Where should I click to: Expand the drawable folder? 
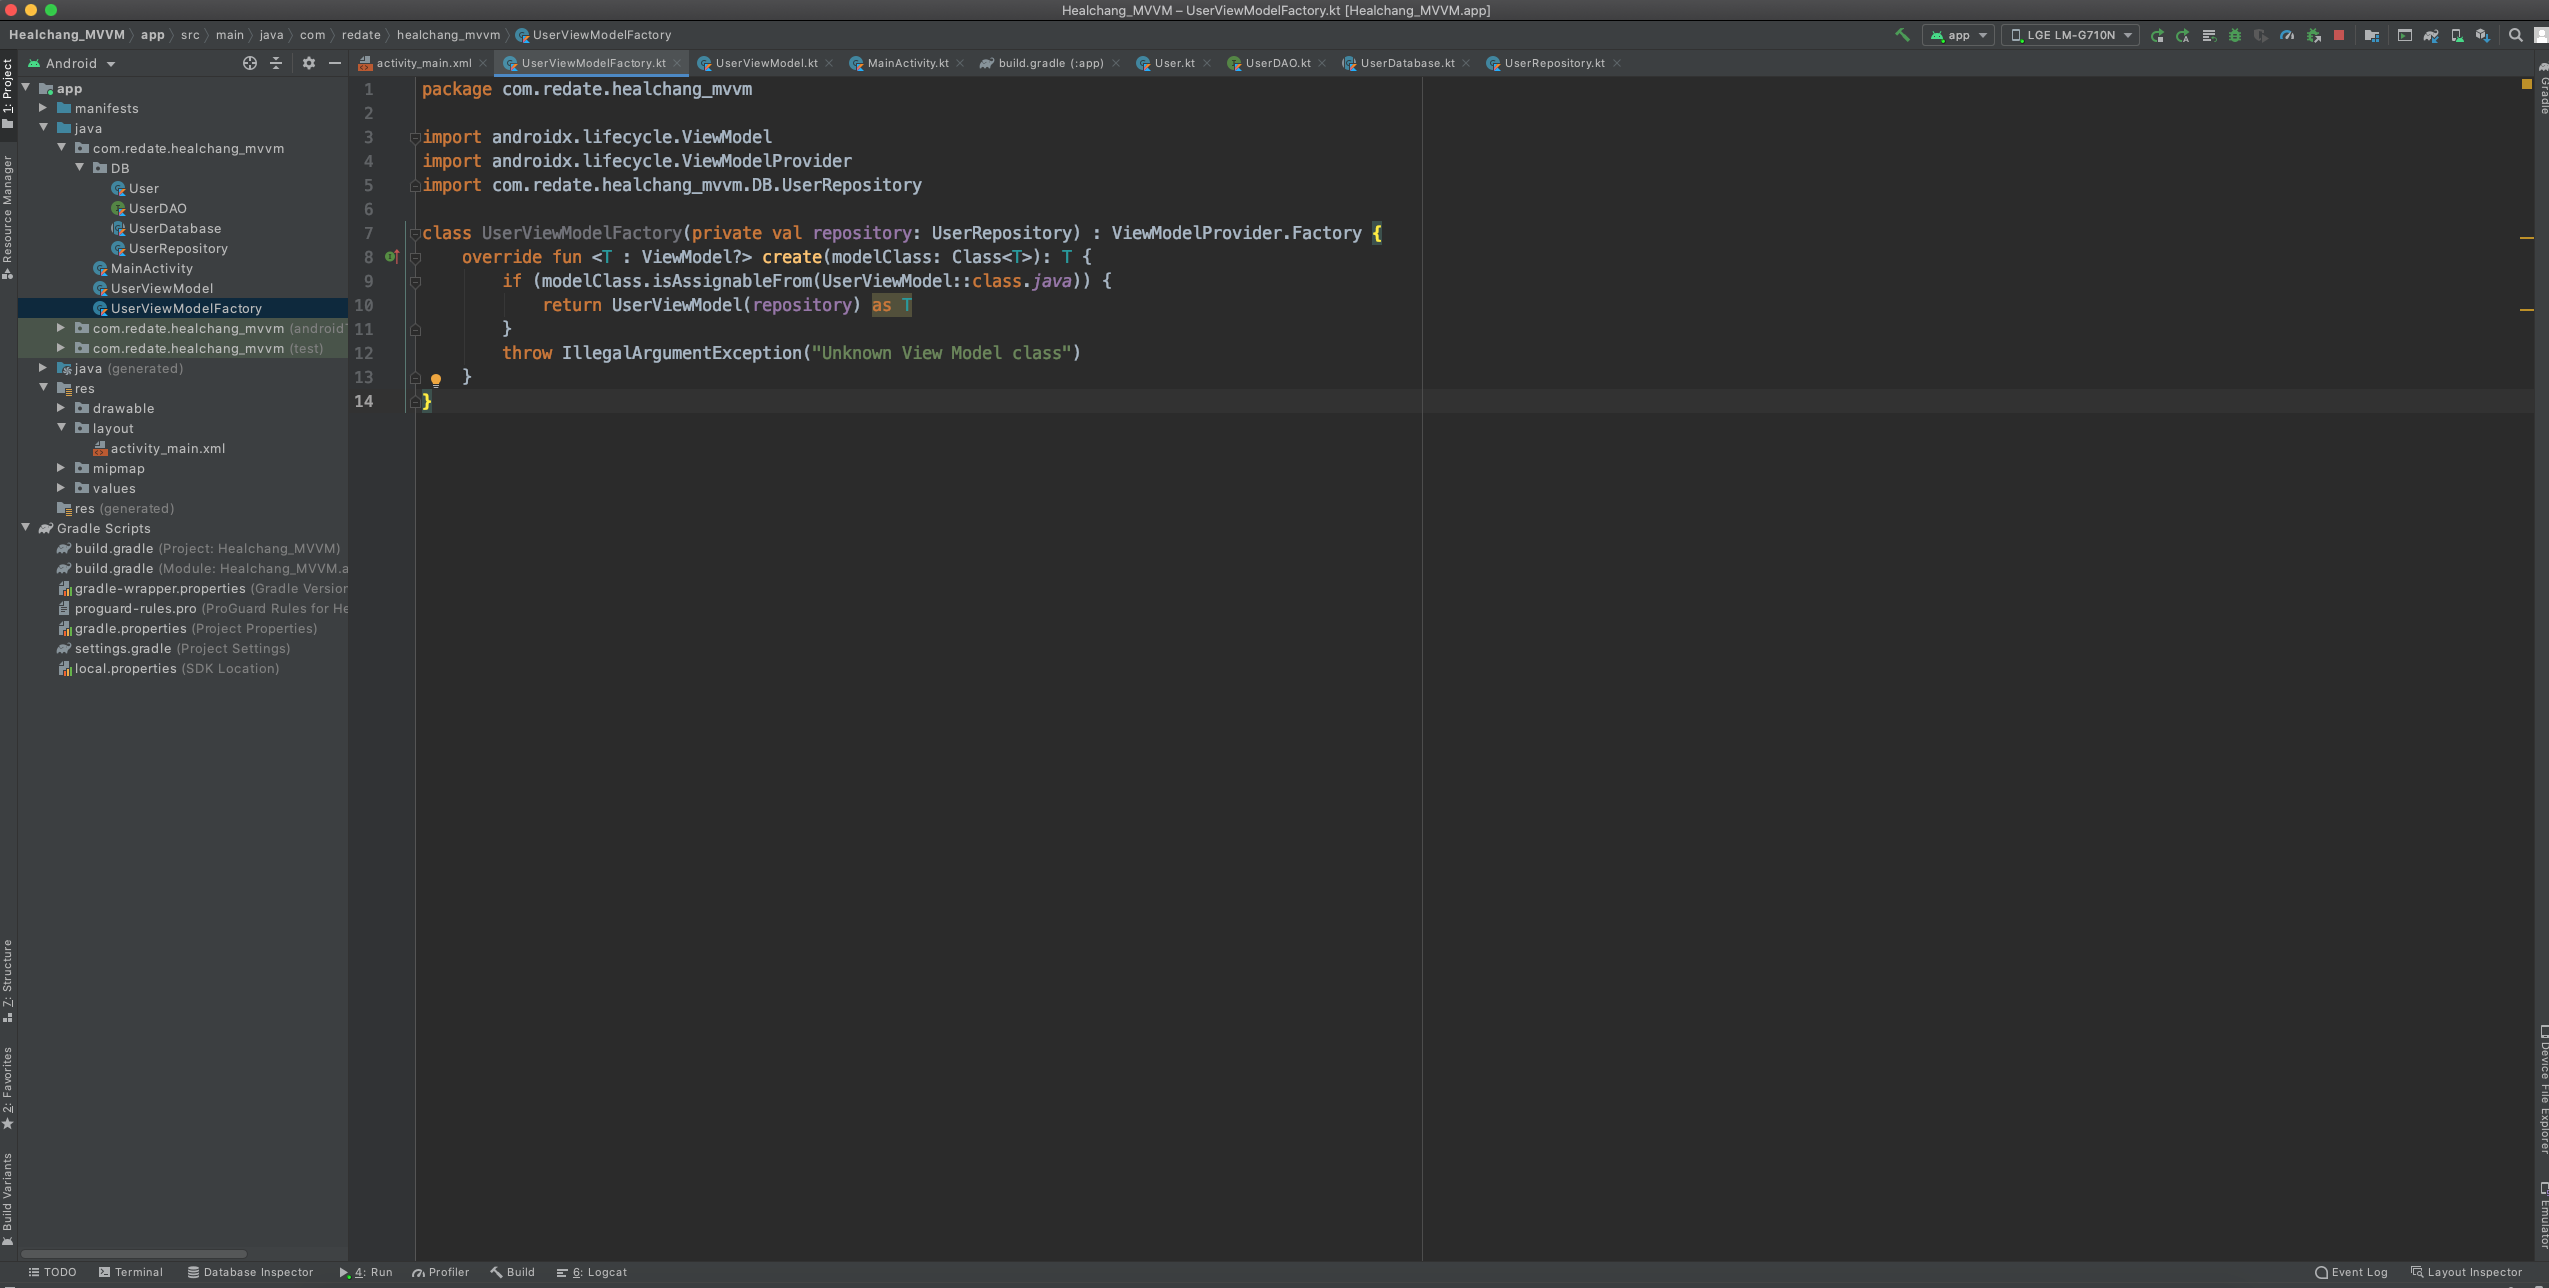point(61,408)
